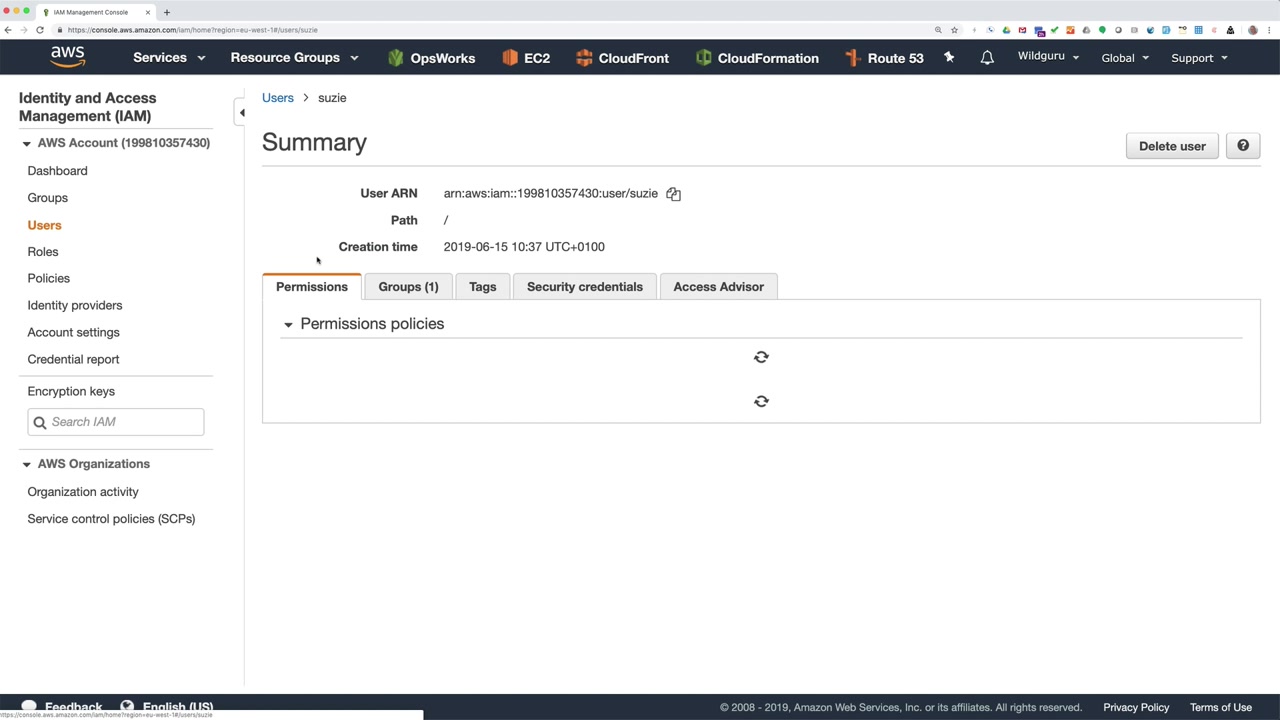1280x720 pixels.
Task: Open the Chrome three-dot menu
Action: click(x=1270, y=30)
